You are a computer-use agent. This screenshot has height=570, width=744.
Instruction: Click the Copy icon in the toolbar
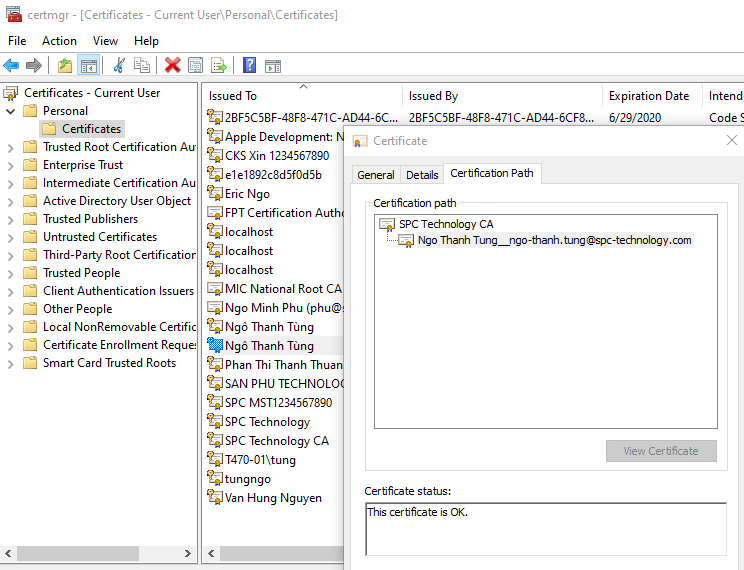(x=142, y=66)
